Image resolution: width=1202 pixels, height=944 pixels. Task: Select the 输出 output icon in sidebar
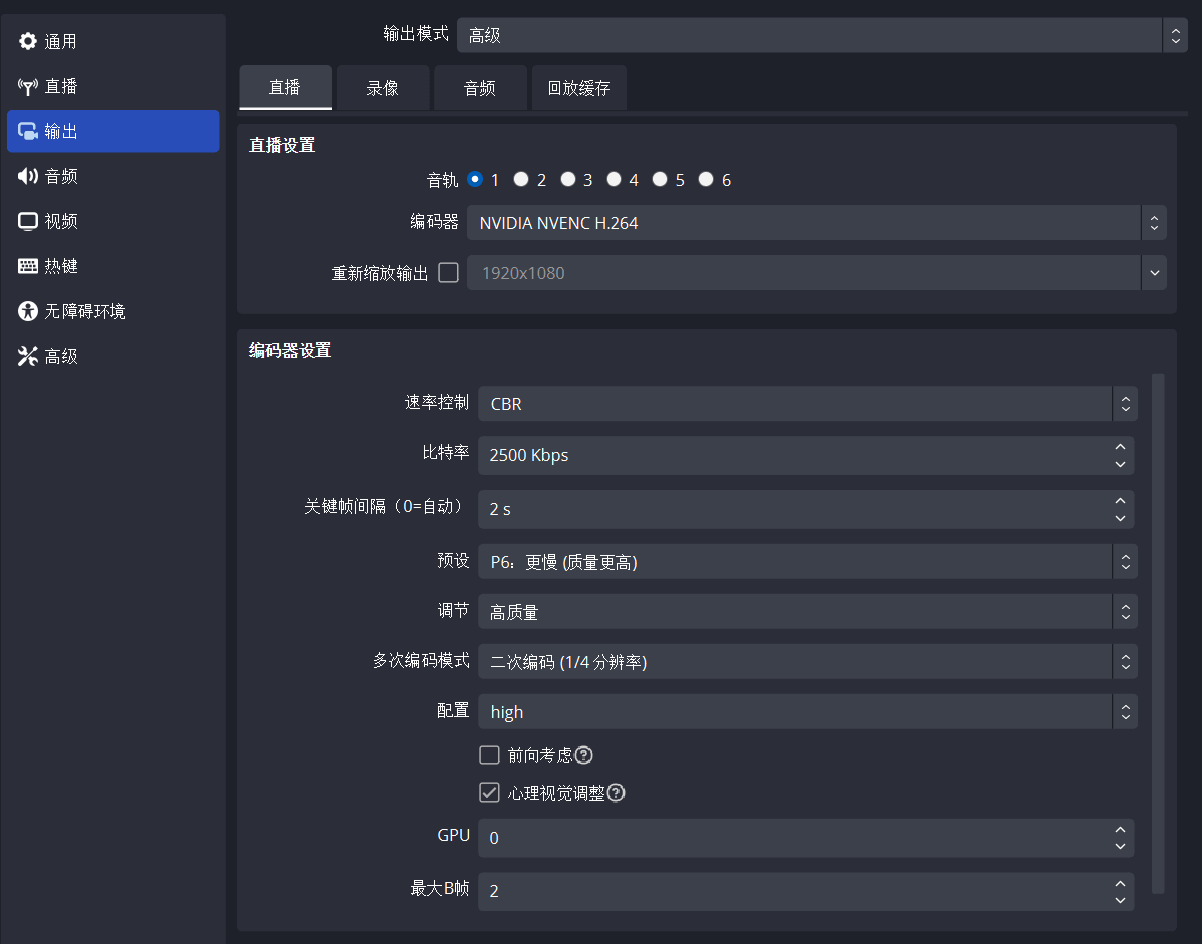pos(28,131)
